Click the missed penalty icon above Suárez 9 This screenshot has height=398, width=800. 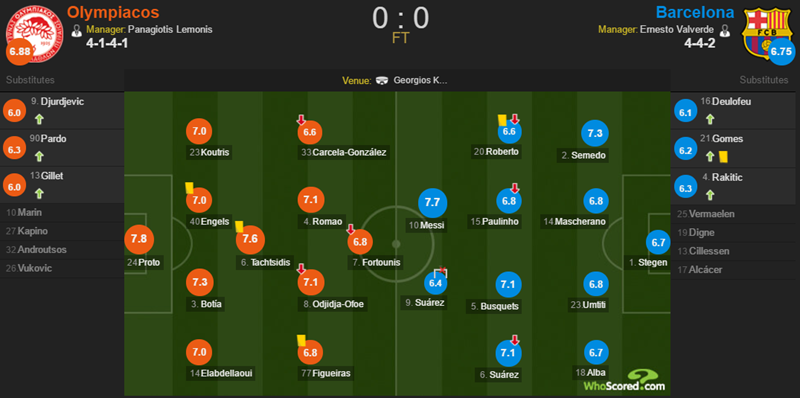pos(440,272)
